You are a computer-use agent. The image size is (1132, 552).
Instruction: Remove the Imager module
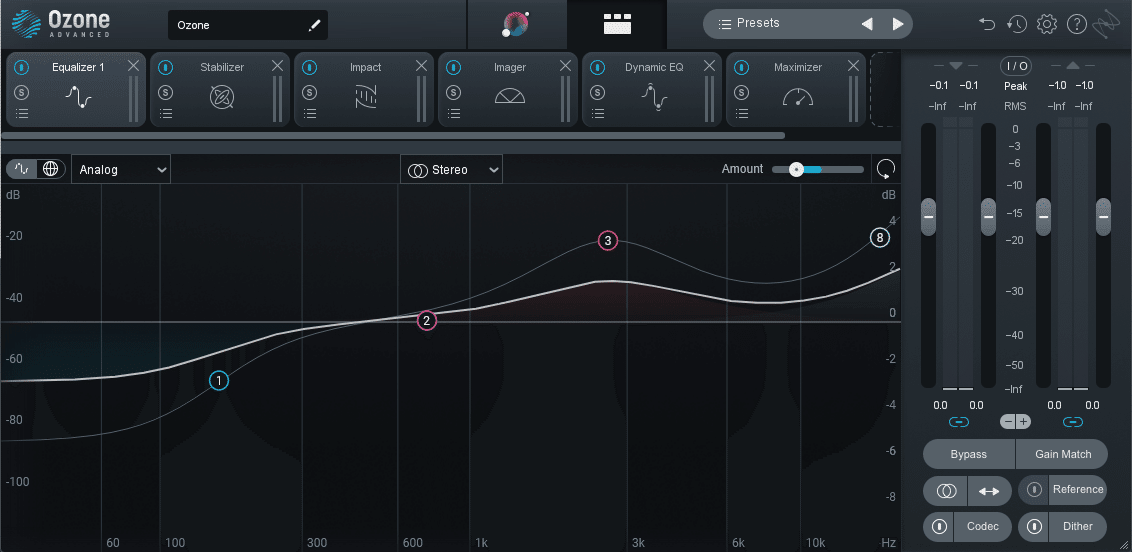coord(565,66)
